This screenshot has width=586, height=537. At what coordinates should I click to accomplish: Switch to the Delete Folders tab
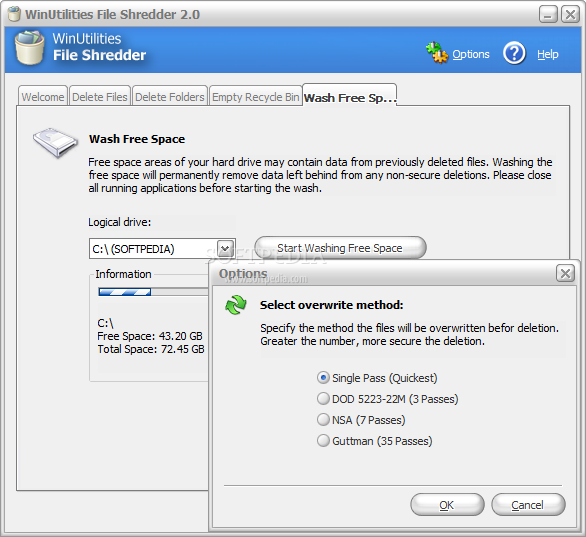(170, 96)
